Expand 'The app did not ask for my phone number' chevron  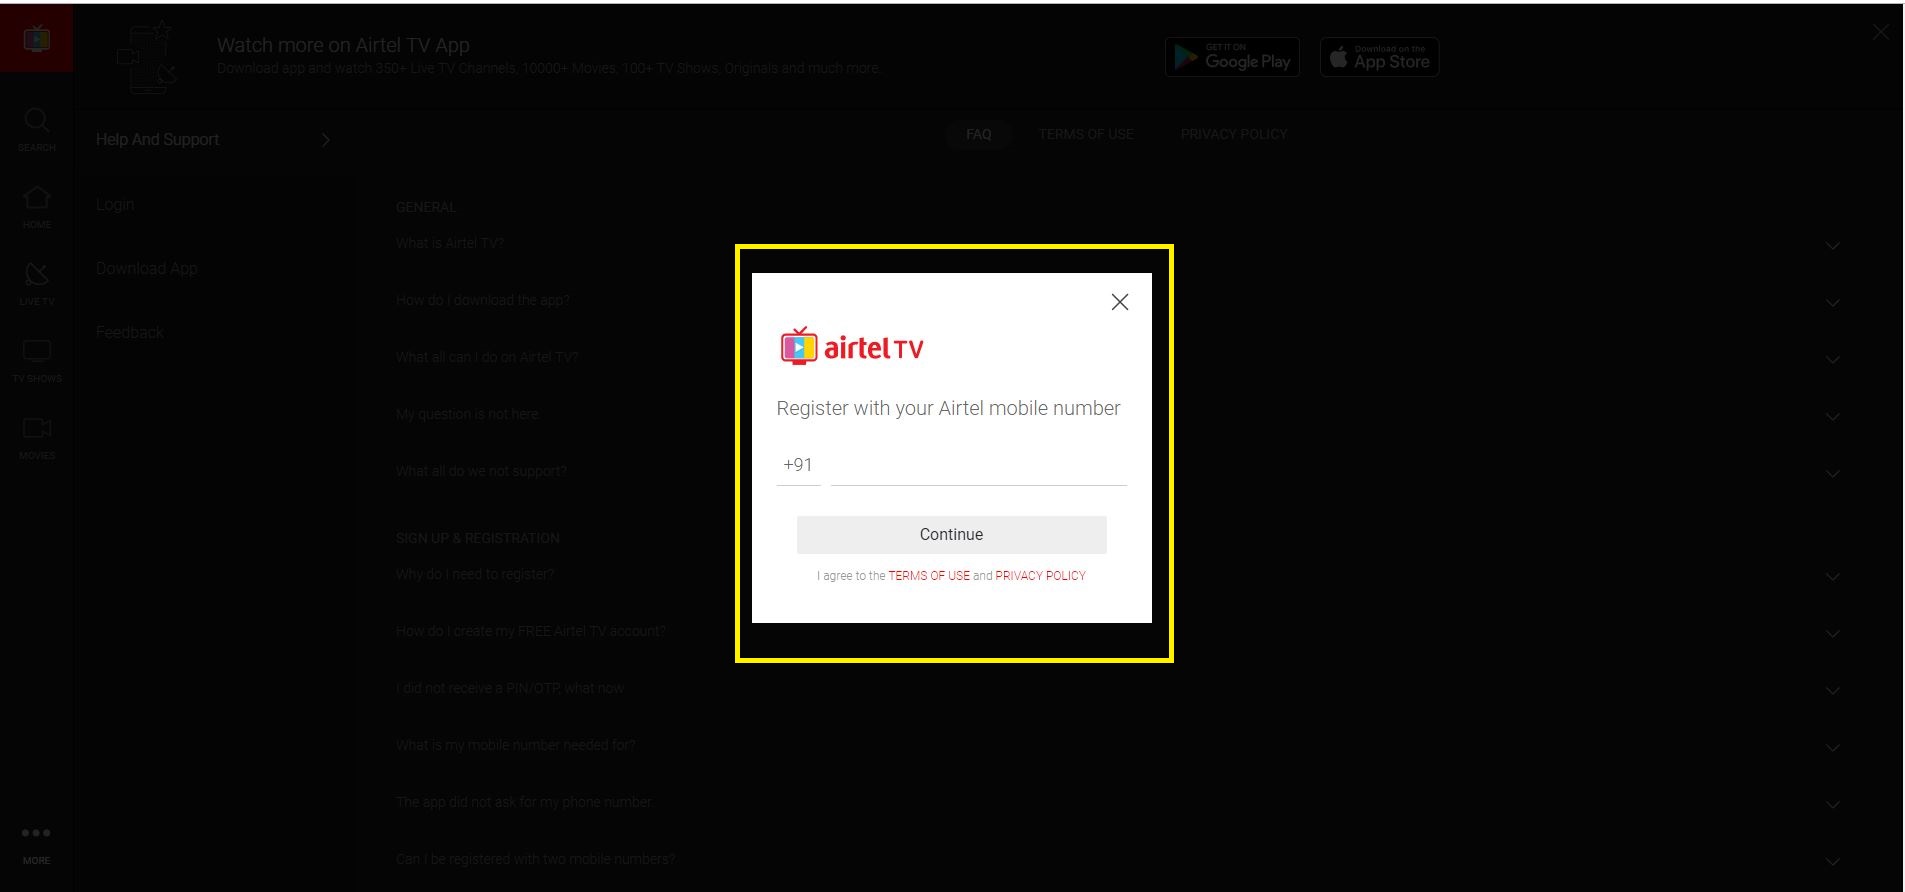point(1832,804)
